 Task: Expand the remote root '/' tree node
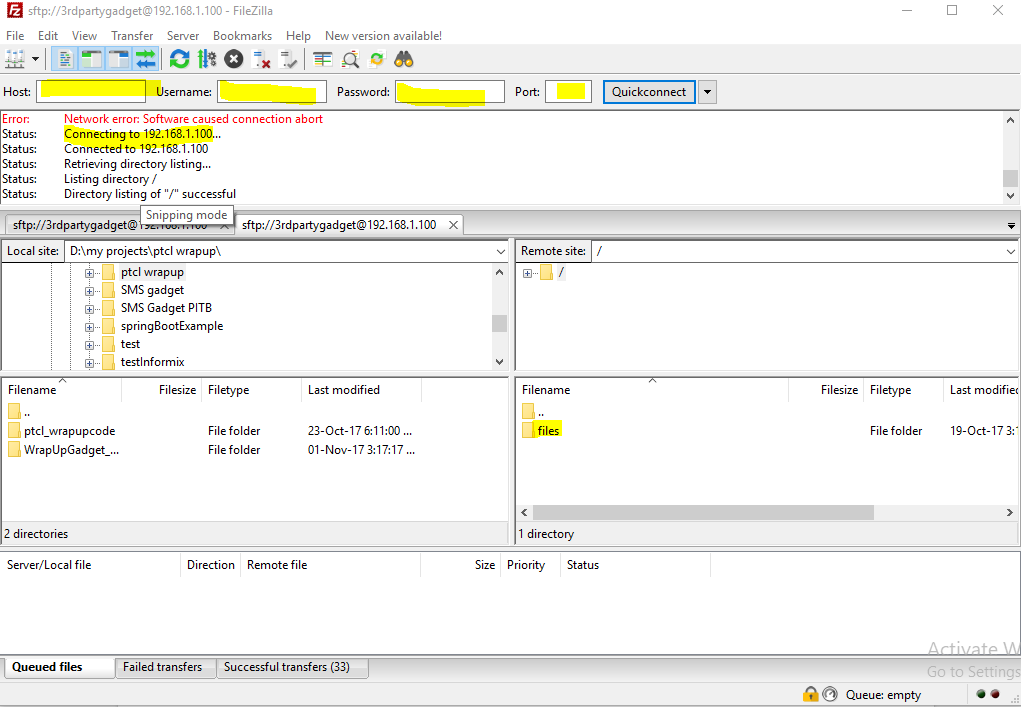click(x=527, y=273)
